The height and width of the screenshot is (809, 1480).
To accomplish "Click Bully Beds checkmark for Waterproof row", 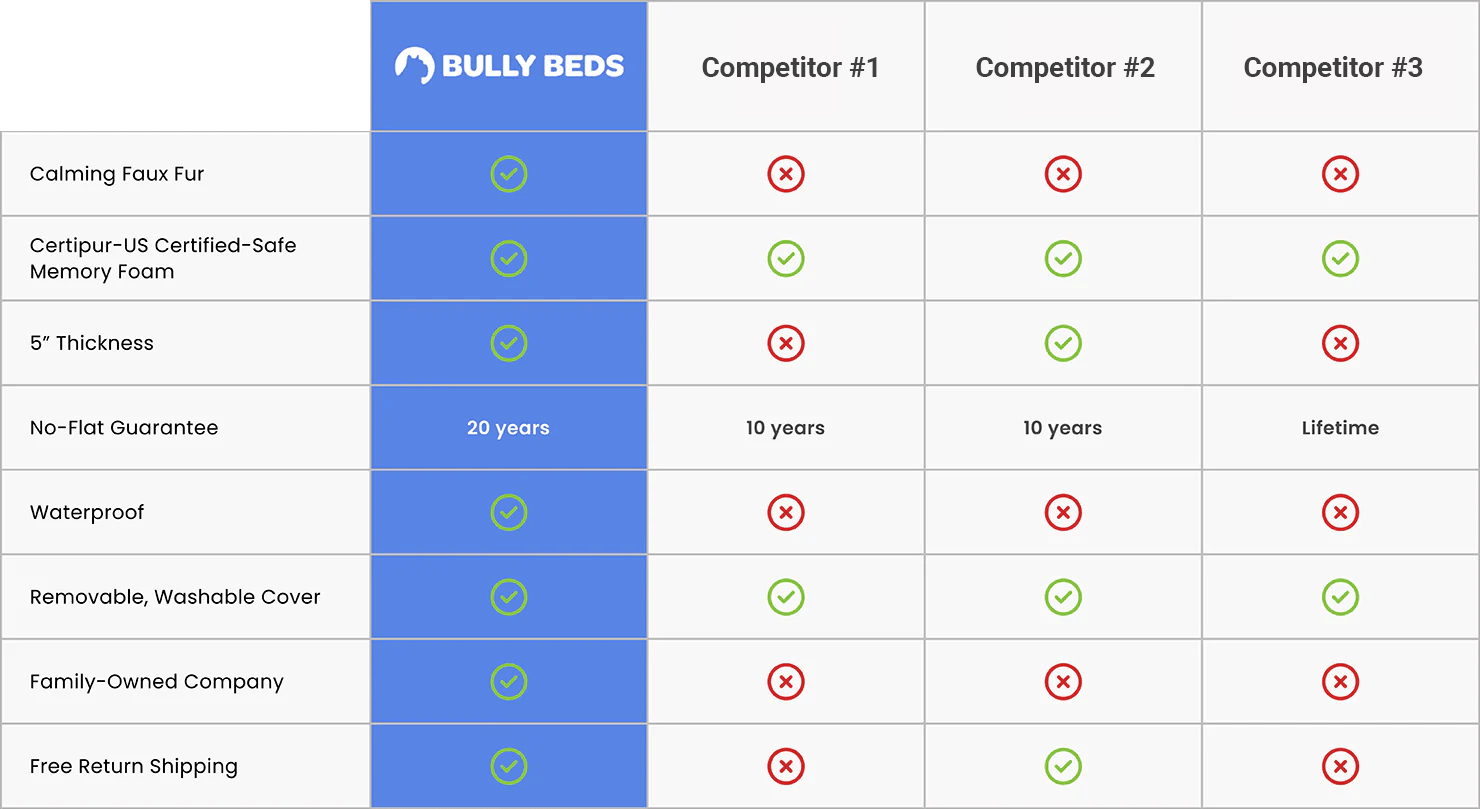I will coord(509,513).
